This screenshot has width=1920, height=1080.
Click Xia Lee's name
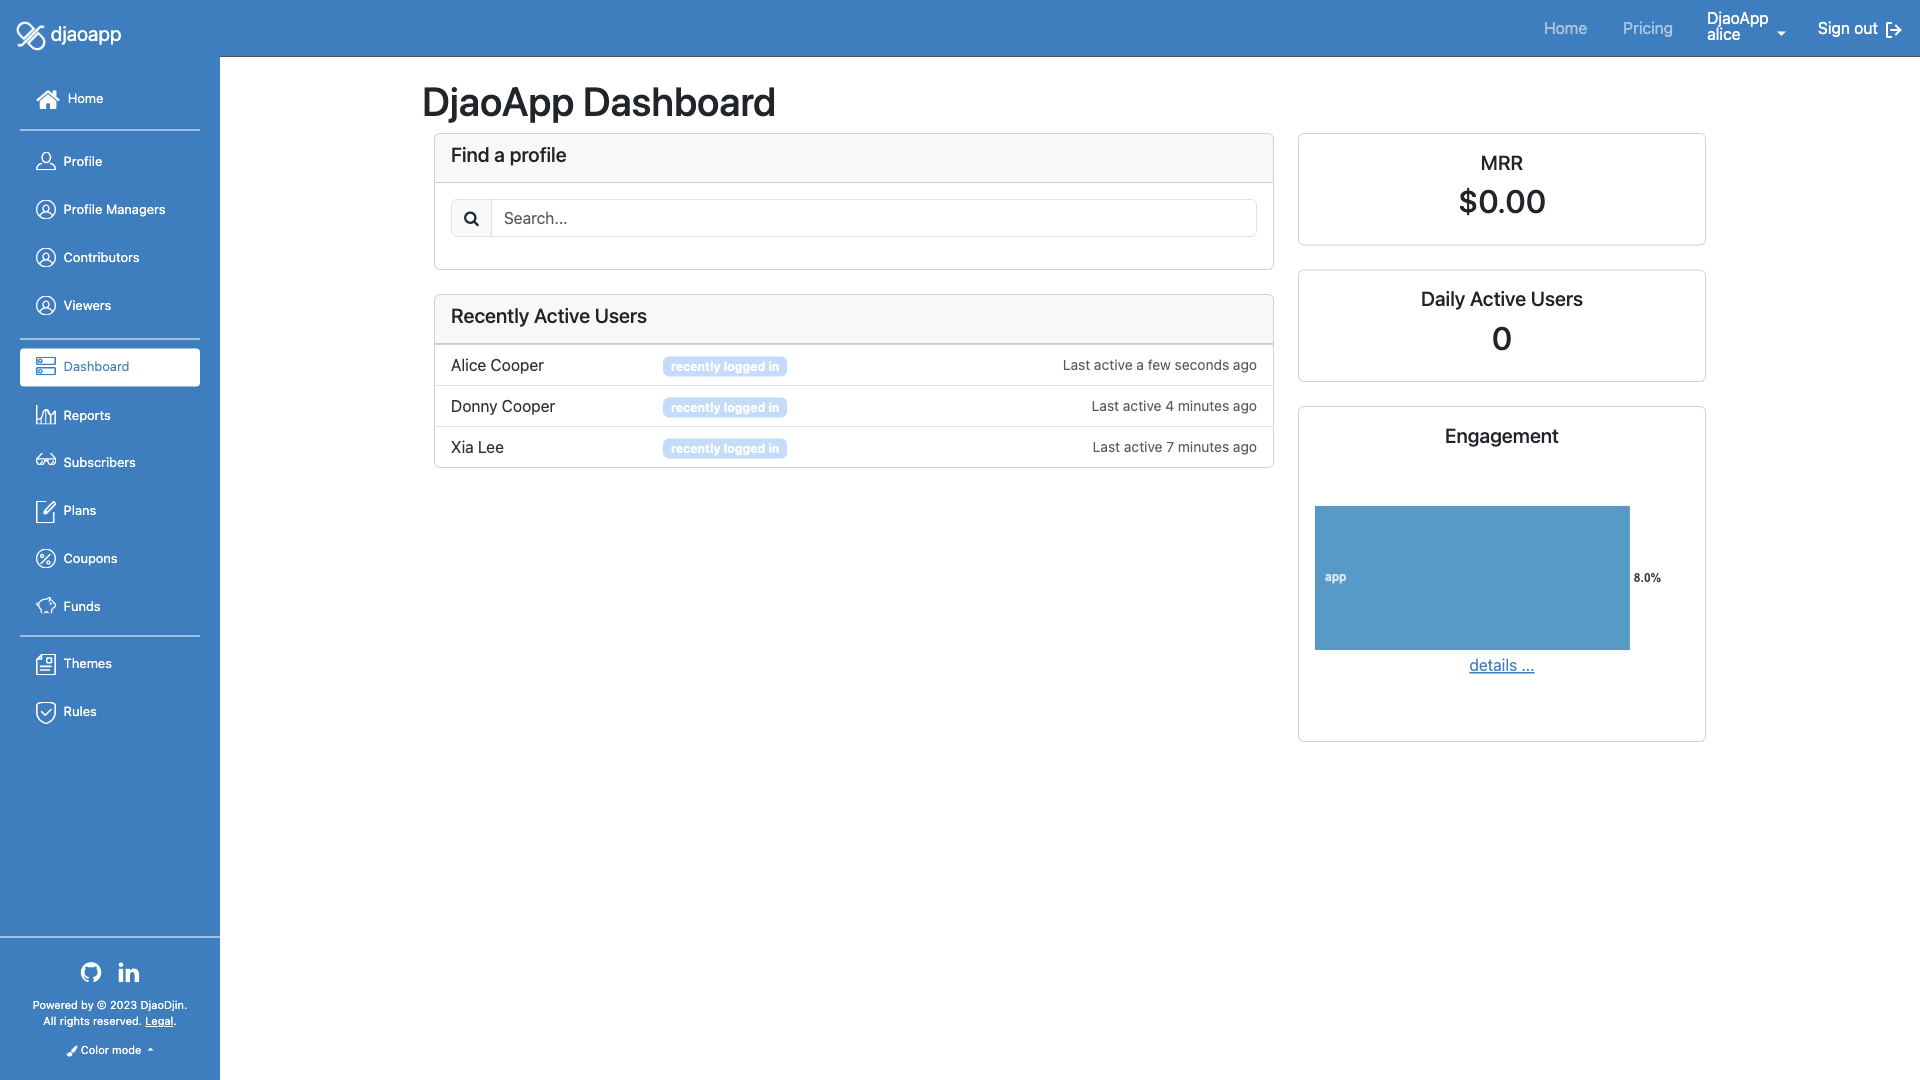pos(477,448)
